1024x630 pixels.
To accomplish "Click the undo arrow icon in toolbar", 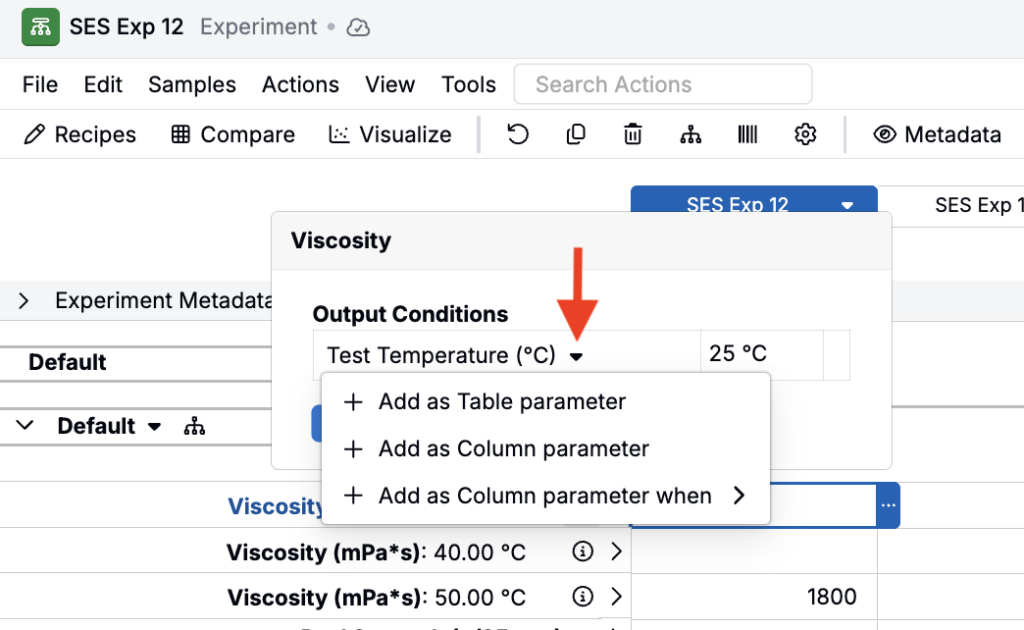I will click(x=517, y=134).
